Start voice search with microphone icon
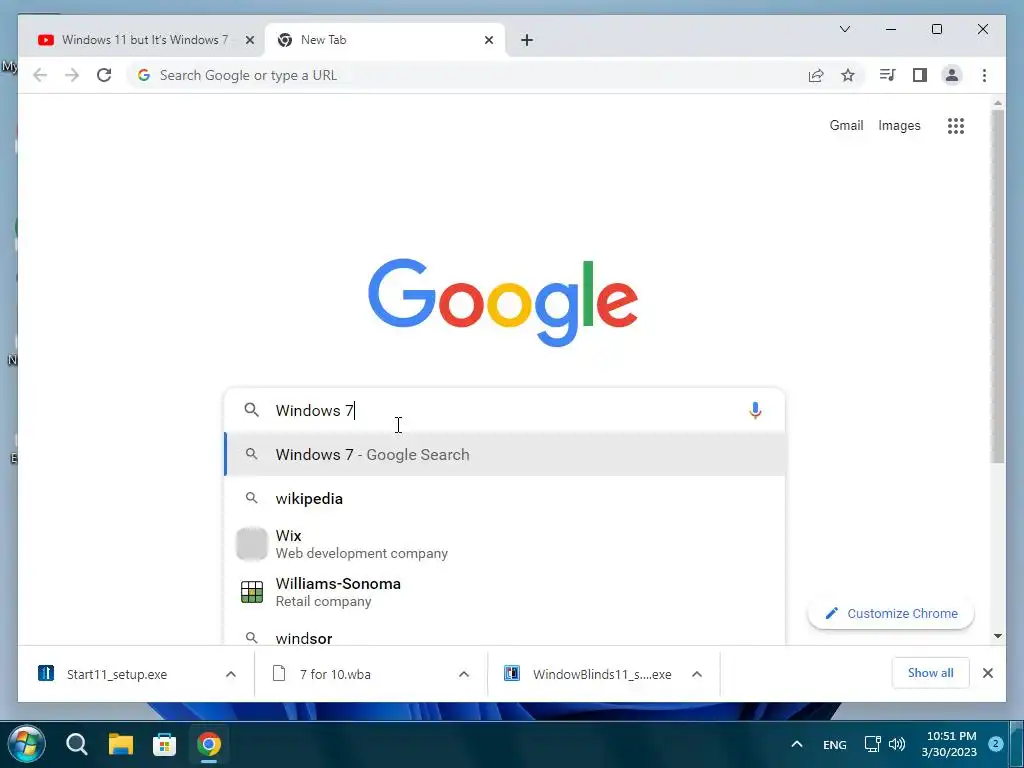The height and width of the screenshot is (768, 1024). [755, 410]
